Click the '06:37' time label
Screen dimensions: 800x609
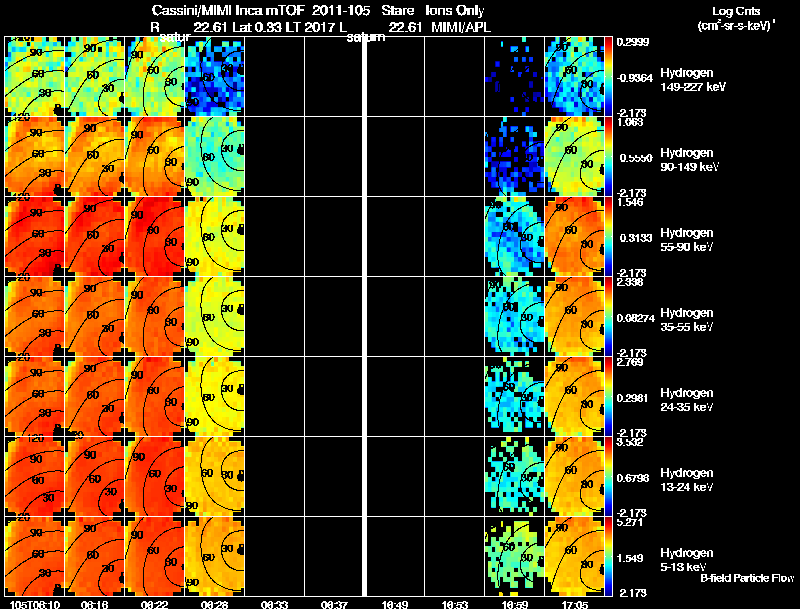tap(334, 605)
